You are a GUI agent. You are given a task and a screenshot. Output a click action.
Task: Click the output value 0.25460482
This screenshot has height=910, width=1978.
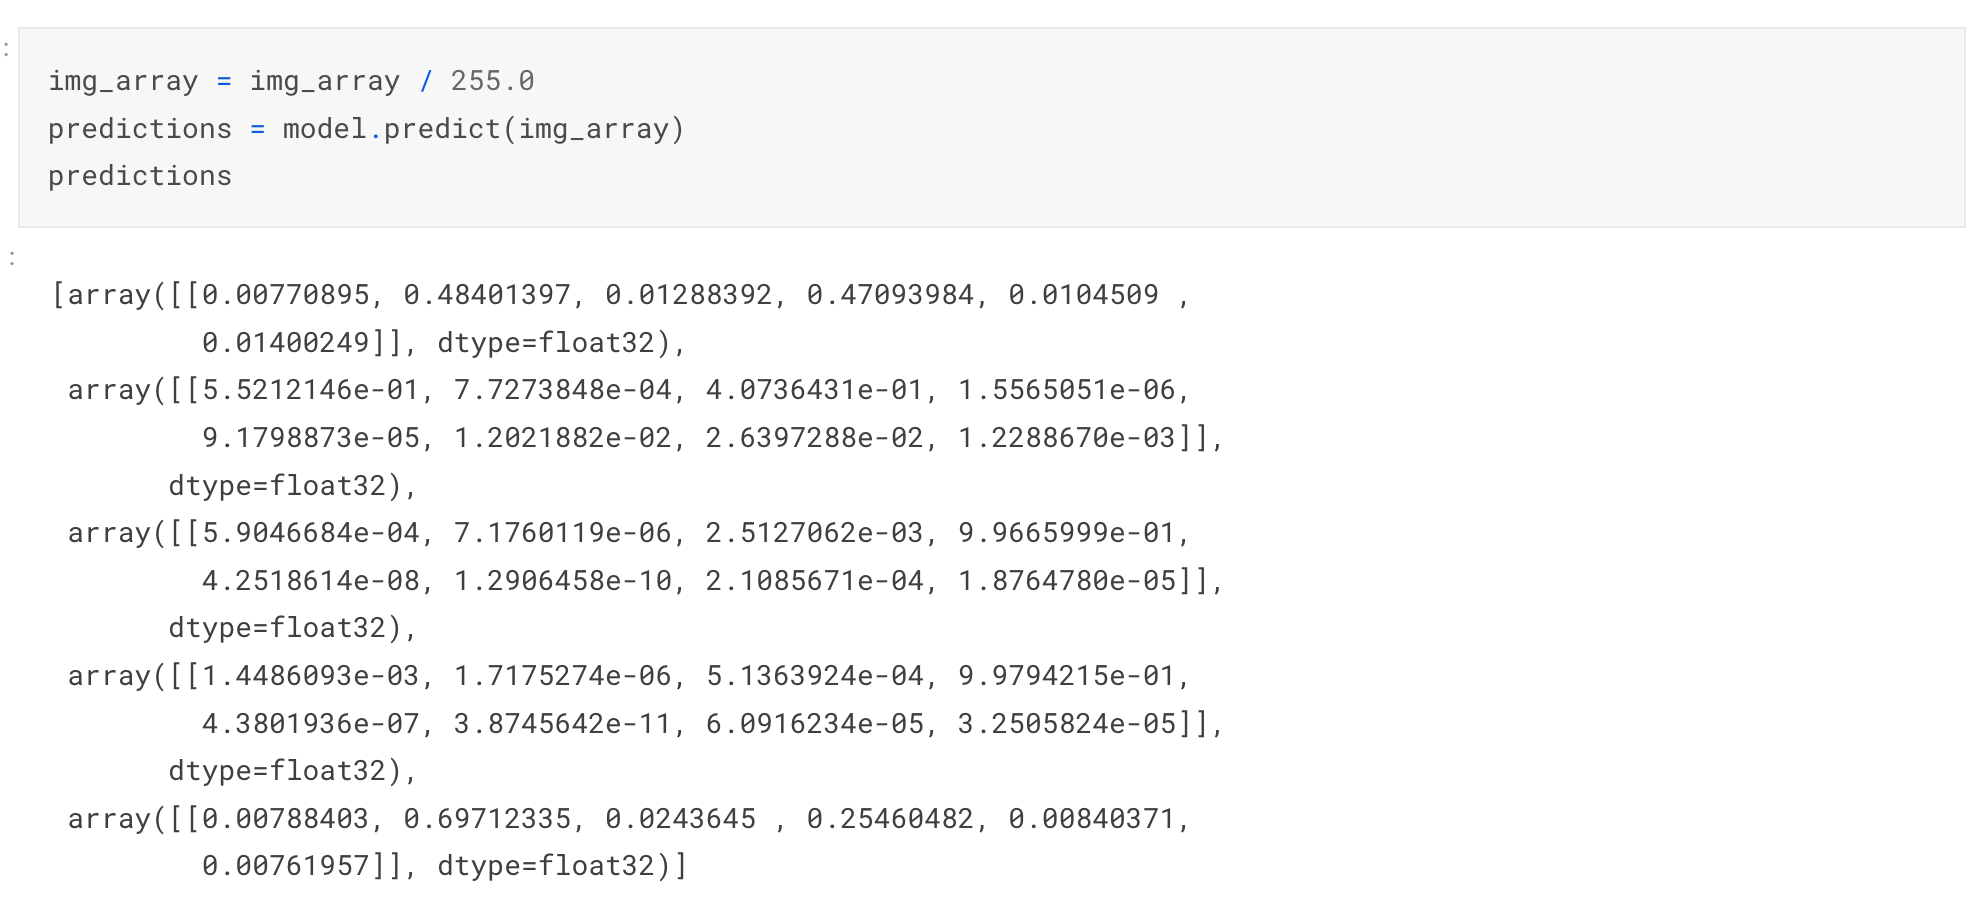coord(890,819)
